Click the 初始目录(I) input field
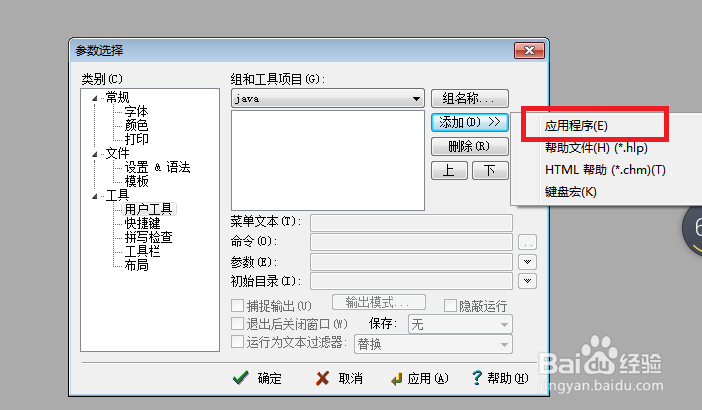 click(x=411, y=281)
